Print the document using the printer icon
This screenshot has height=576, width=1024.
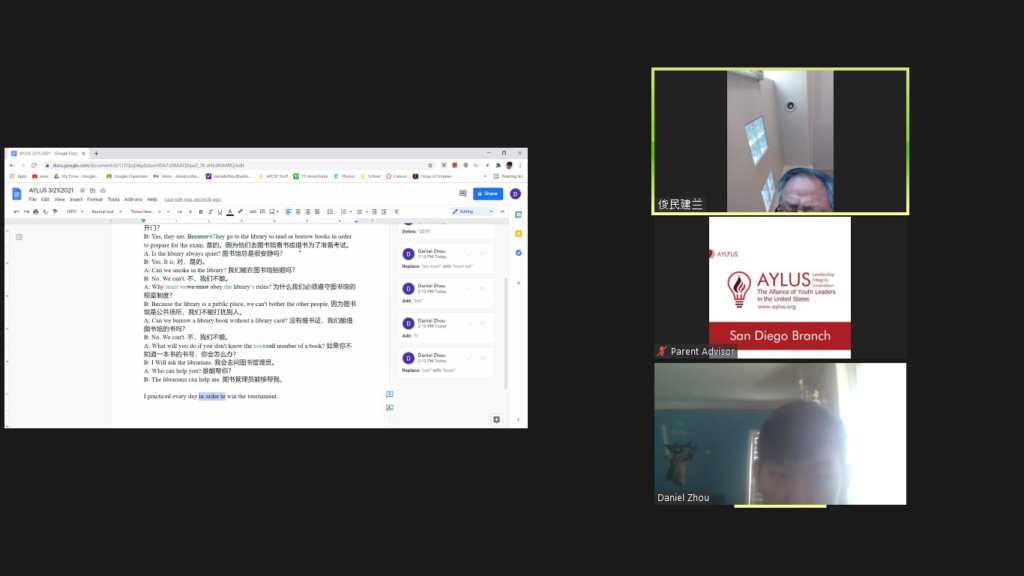[36, 212]
